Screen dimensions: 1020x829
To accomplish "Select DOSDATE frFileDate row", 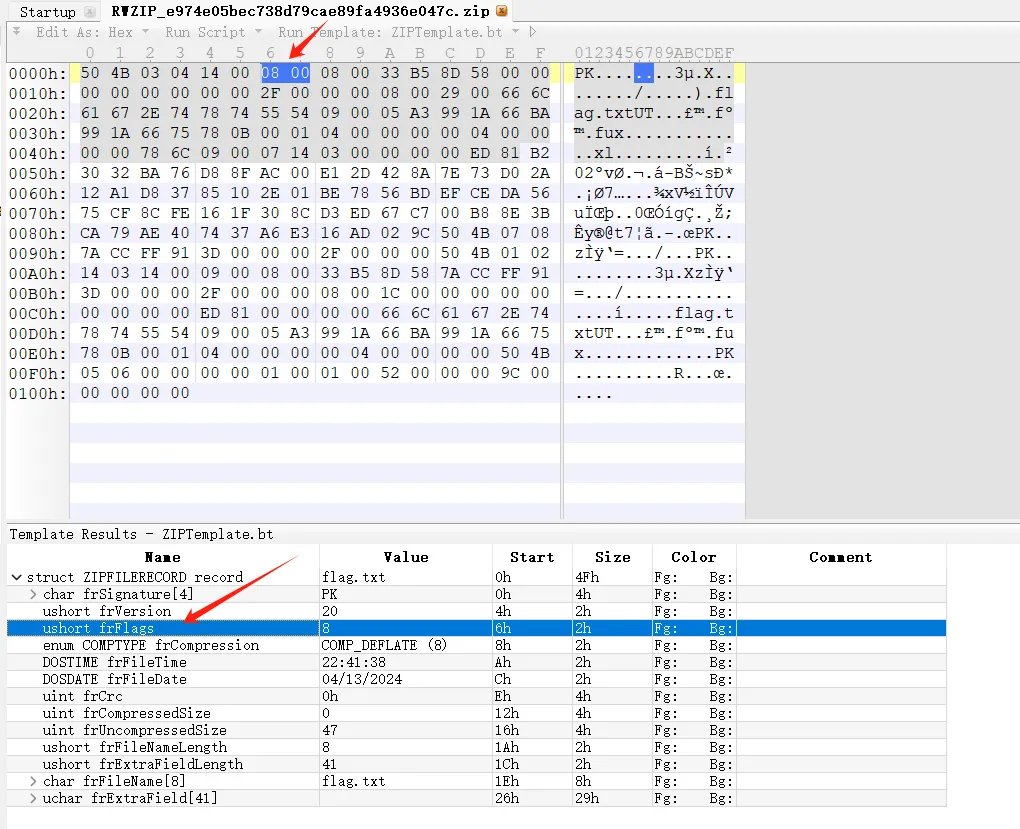I will tap(476, 679).
